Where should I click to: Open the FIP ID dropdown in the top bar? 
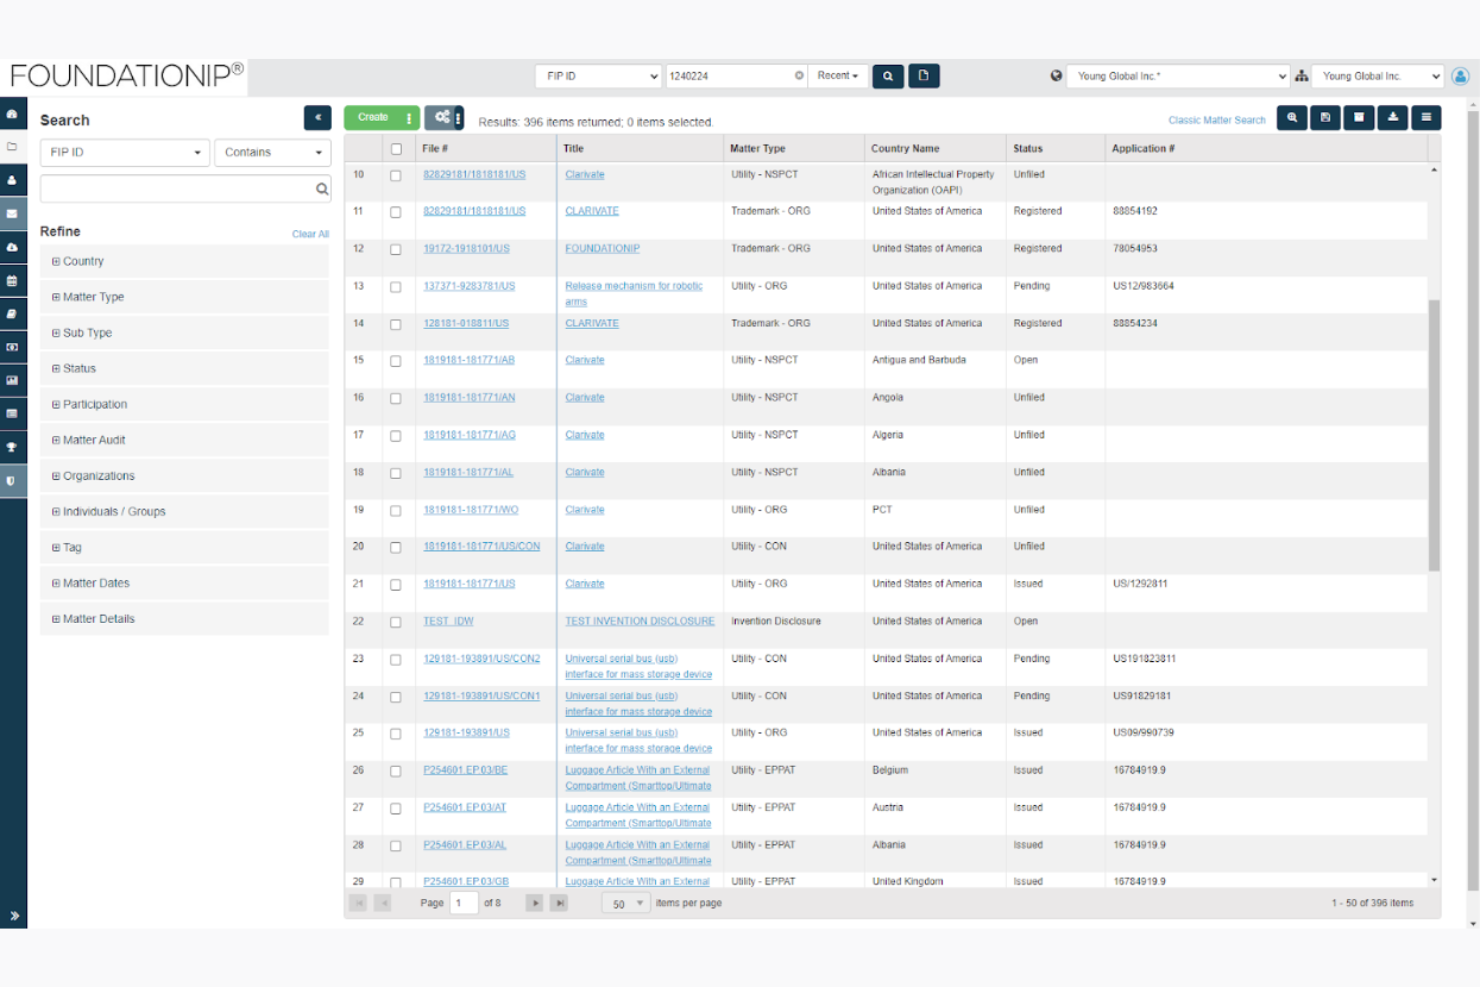598,76
